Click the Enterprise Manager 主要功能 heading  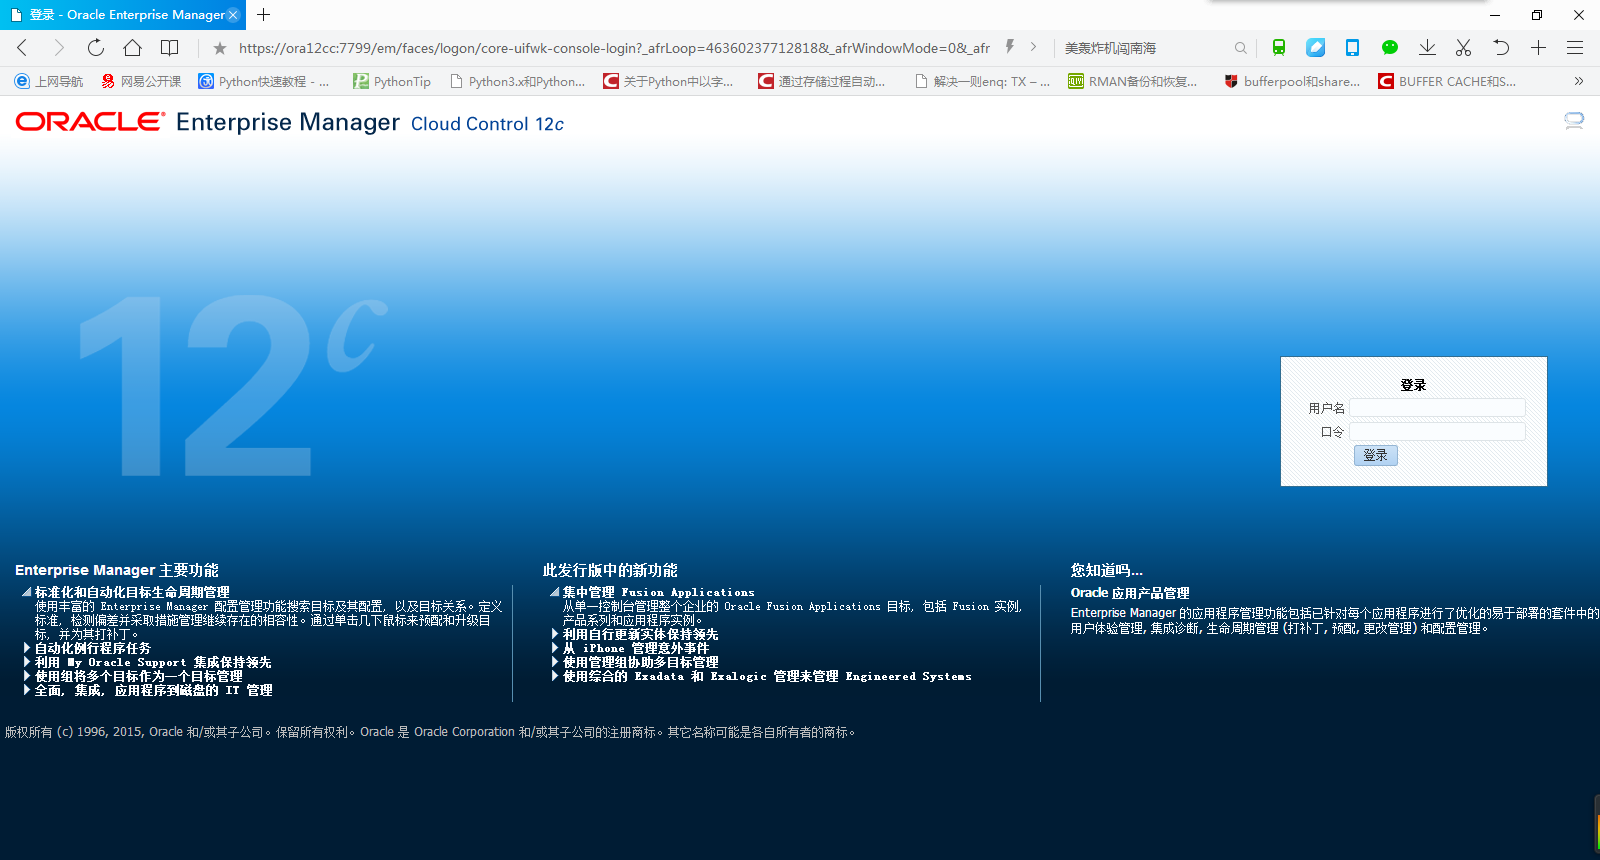click(x=117, y=570)
